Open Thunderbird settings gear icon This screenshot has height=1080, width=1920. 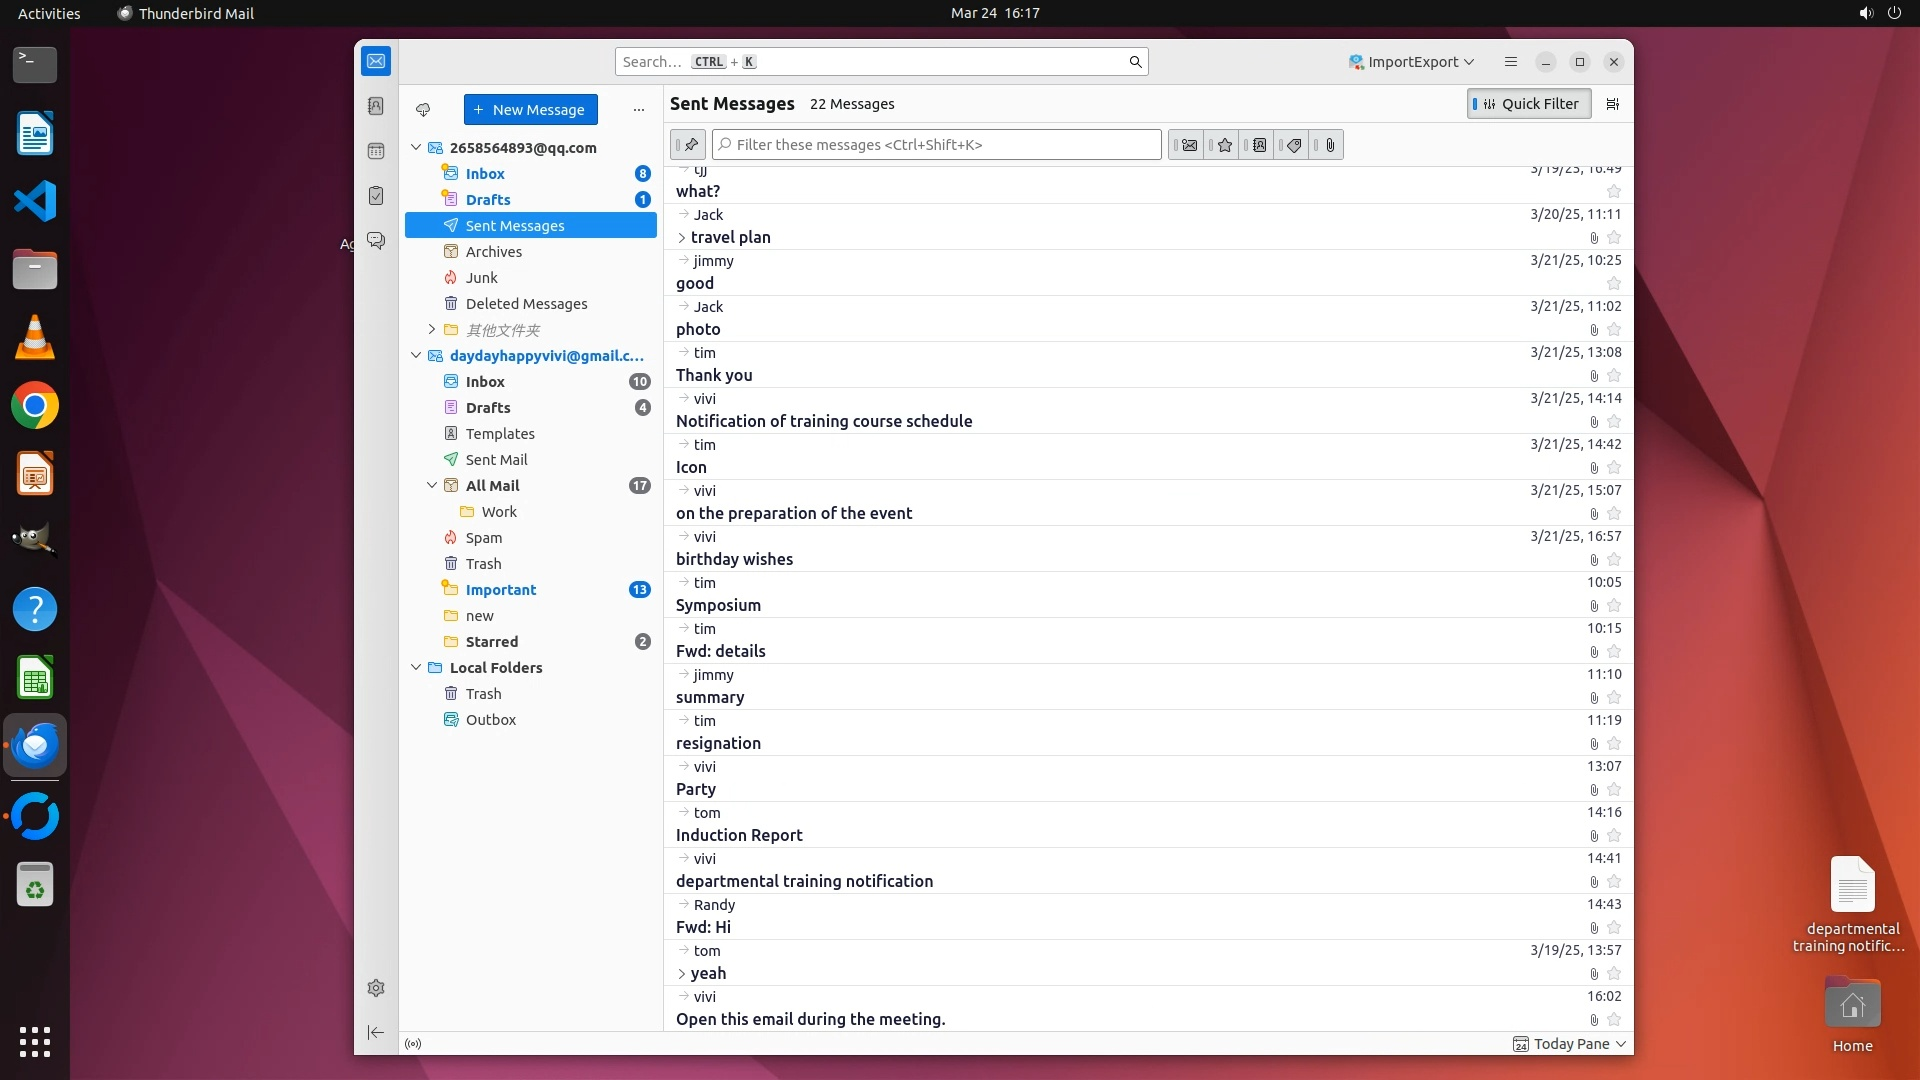pyautogui.click(x=376, y=988)
